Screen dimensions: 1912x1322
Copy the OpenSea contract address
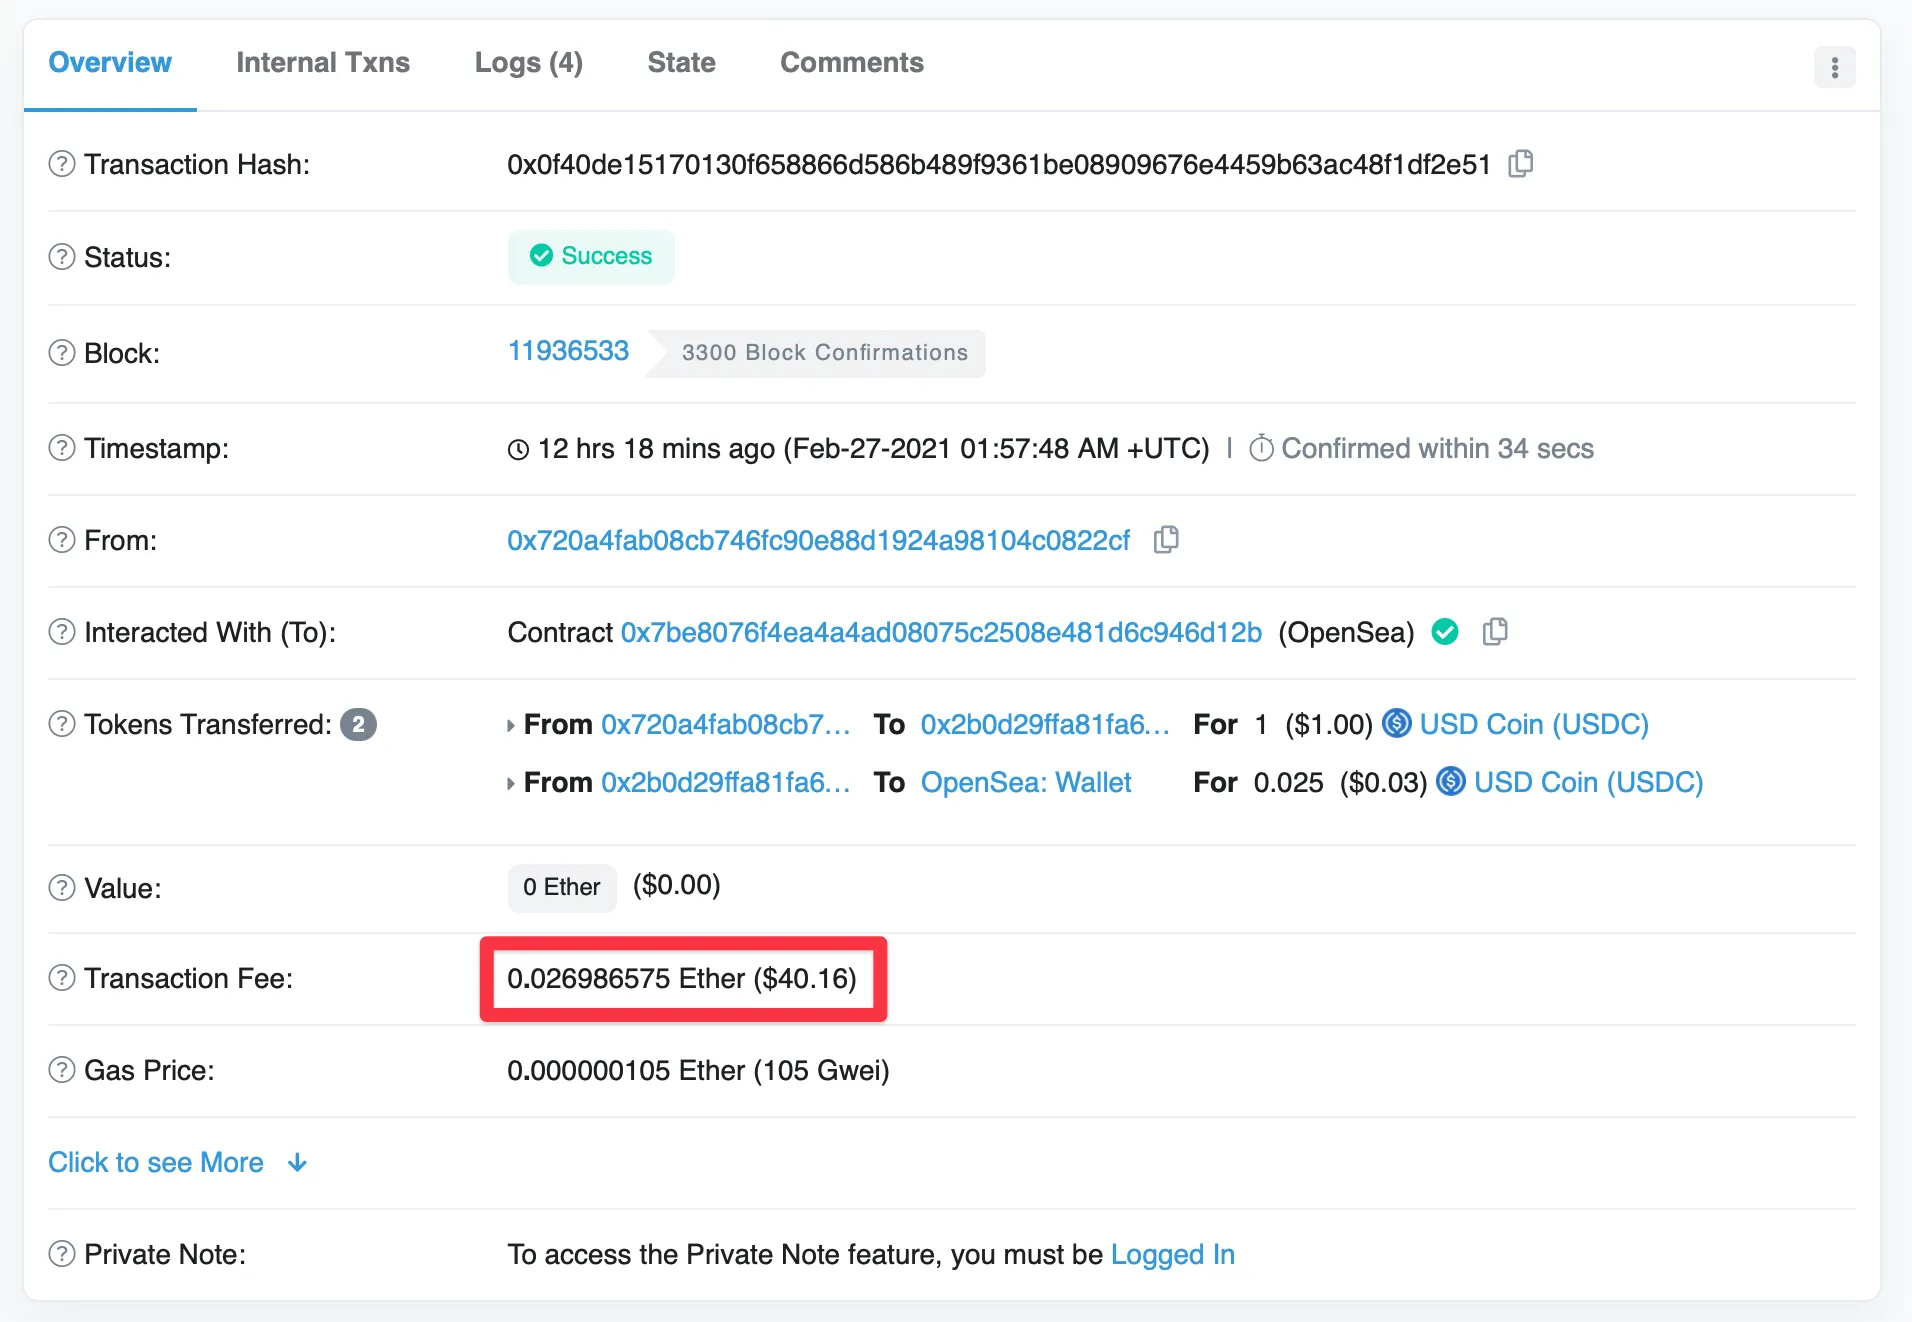click(x=1495, y=631)
